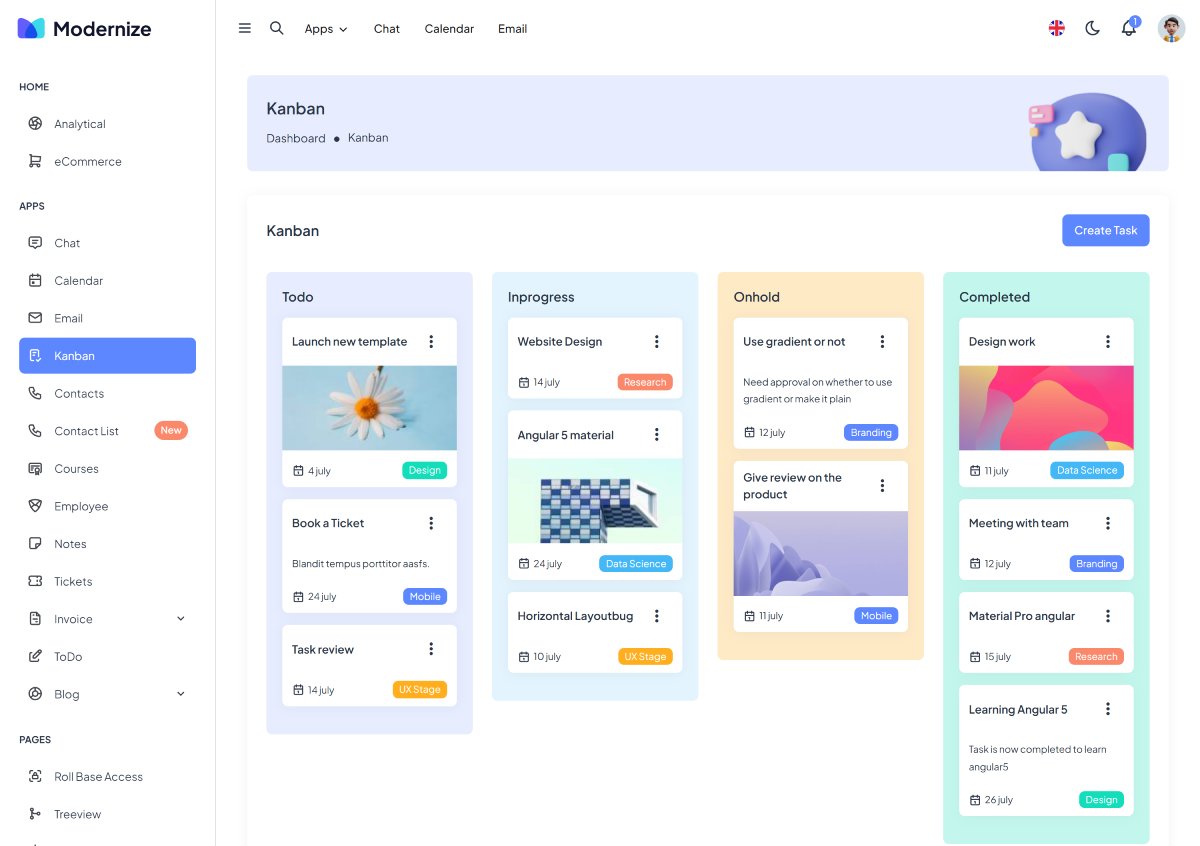This screenshot has height=846, width=1200.
Task: Click the UK flag language icon
Action: pos(1056,28)
